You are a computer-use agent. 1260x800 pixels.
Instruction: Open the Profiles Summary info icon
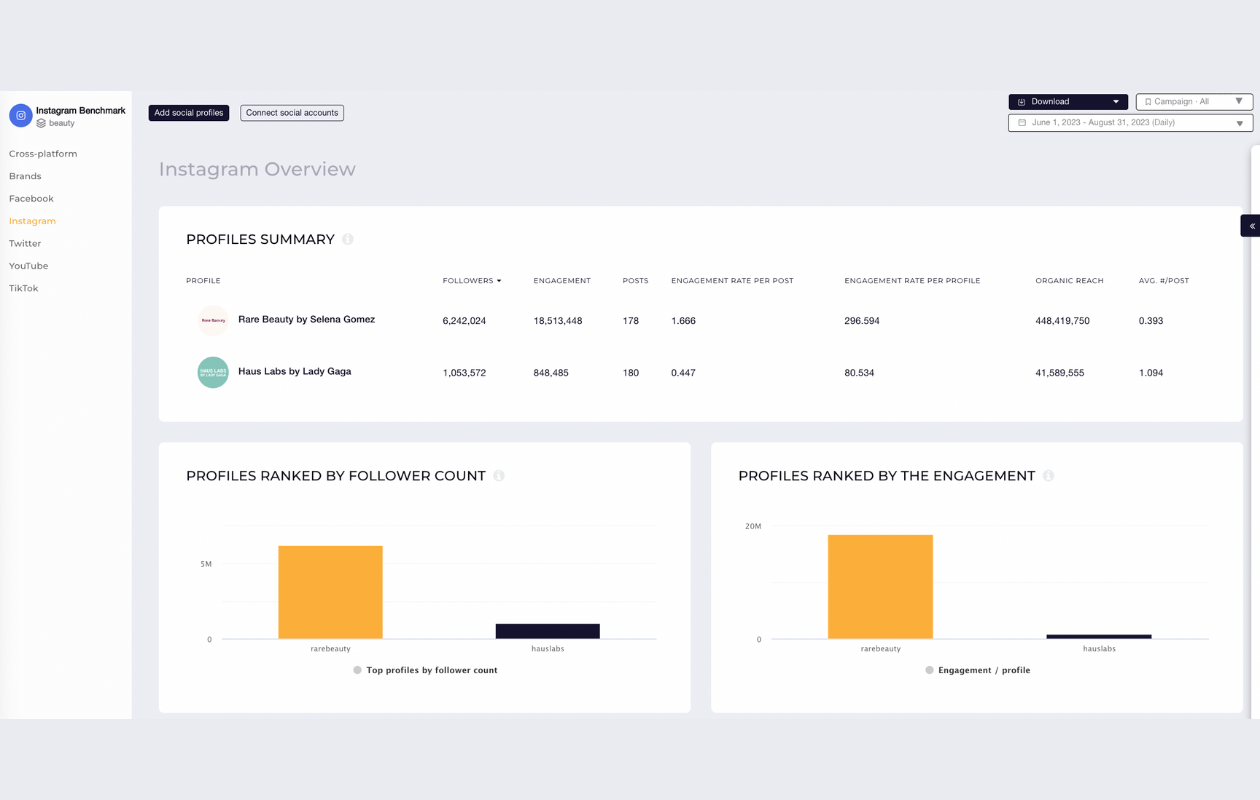pyautogui.click(x=348, y=239)
